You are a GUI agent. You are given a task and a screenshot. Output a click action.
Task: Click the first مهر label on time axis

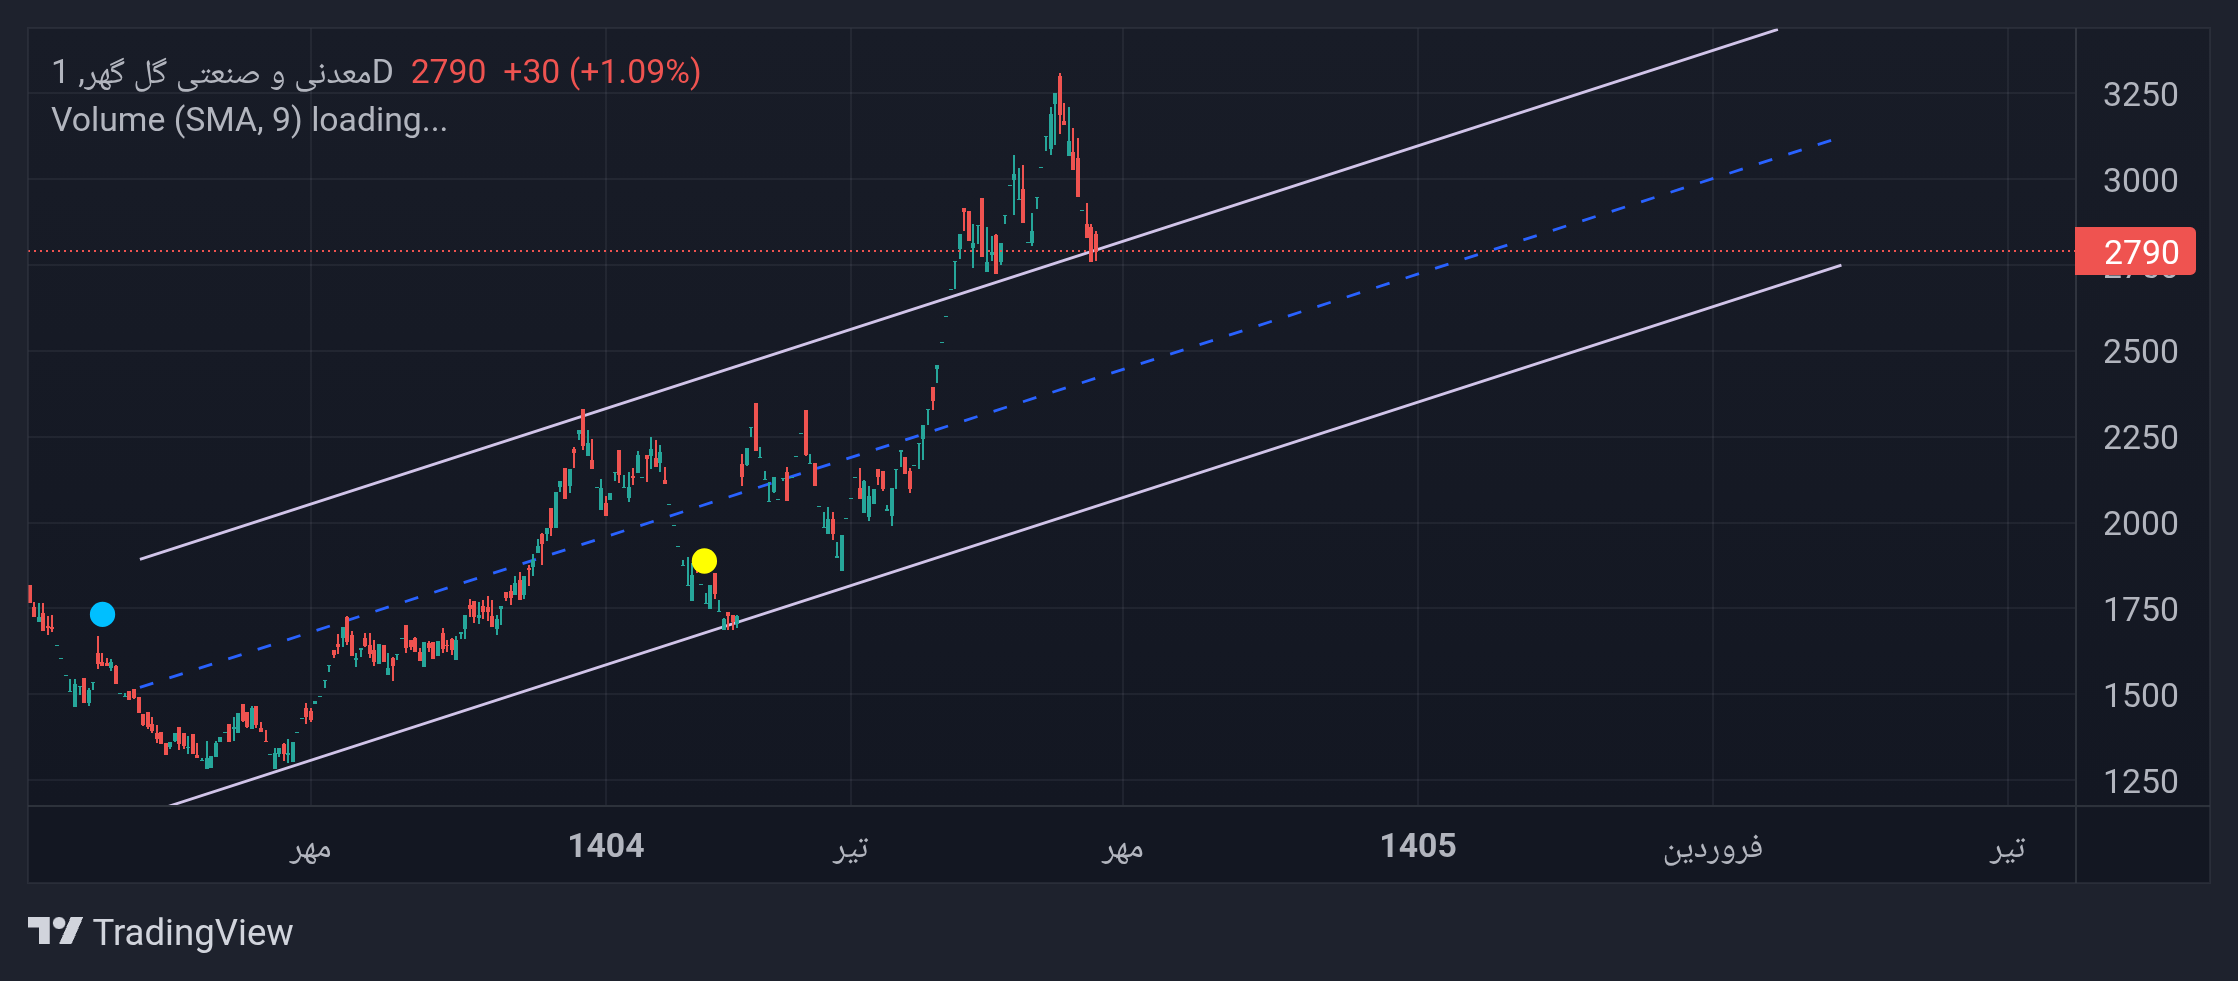click(310, 850)
